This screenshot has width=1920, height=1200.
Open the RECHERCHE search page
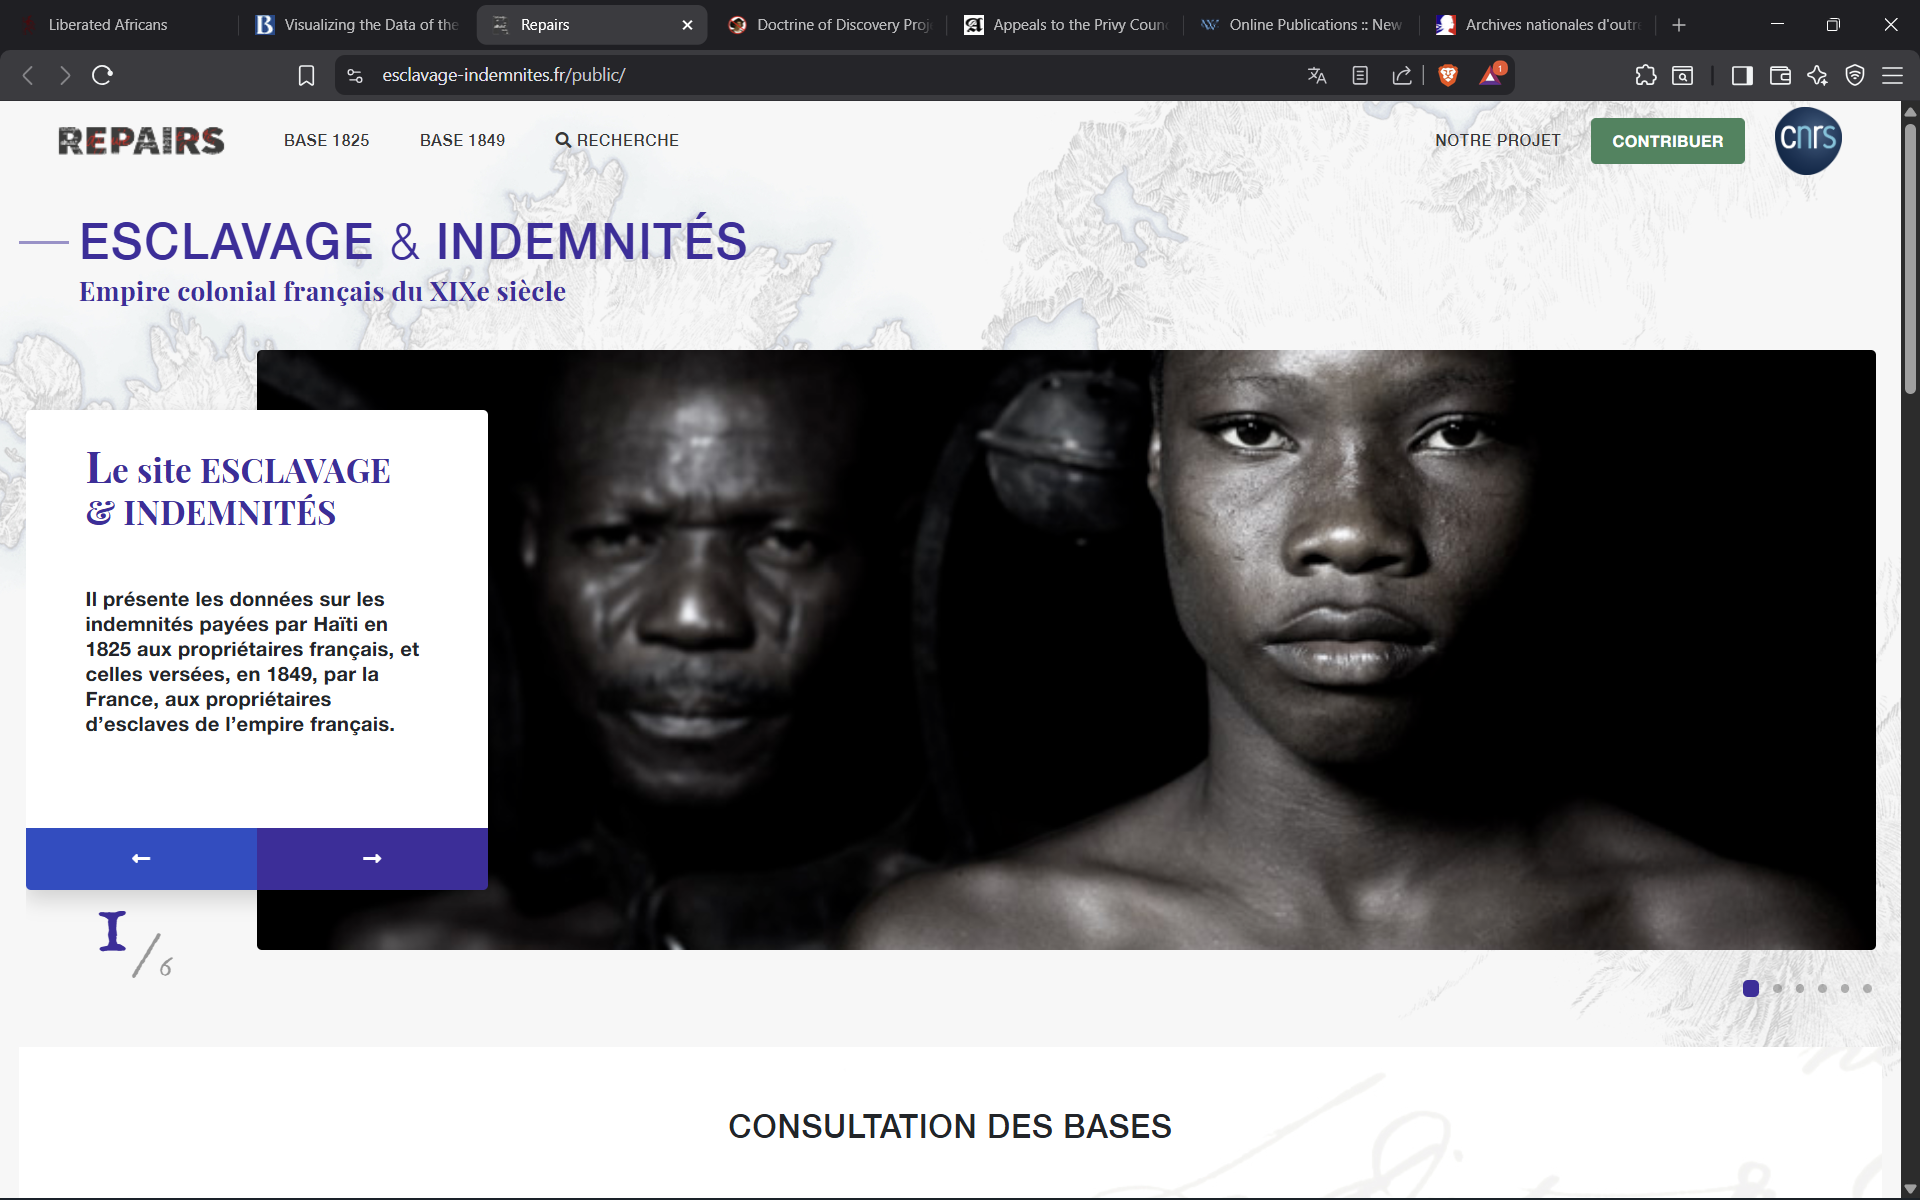[x=616, y=140]
